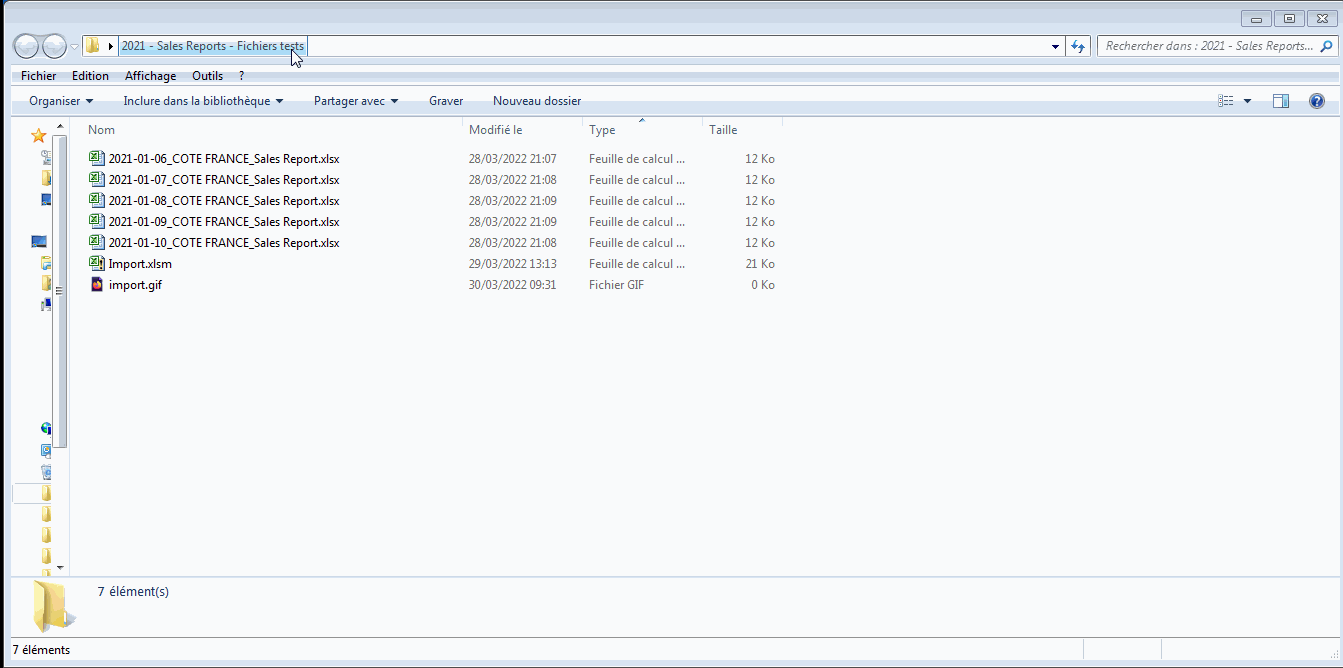Sort by the Modifié le column header
1343x668 pixels.
pyautogui.click(x=495, y=130)
